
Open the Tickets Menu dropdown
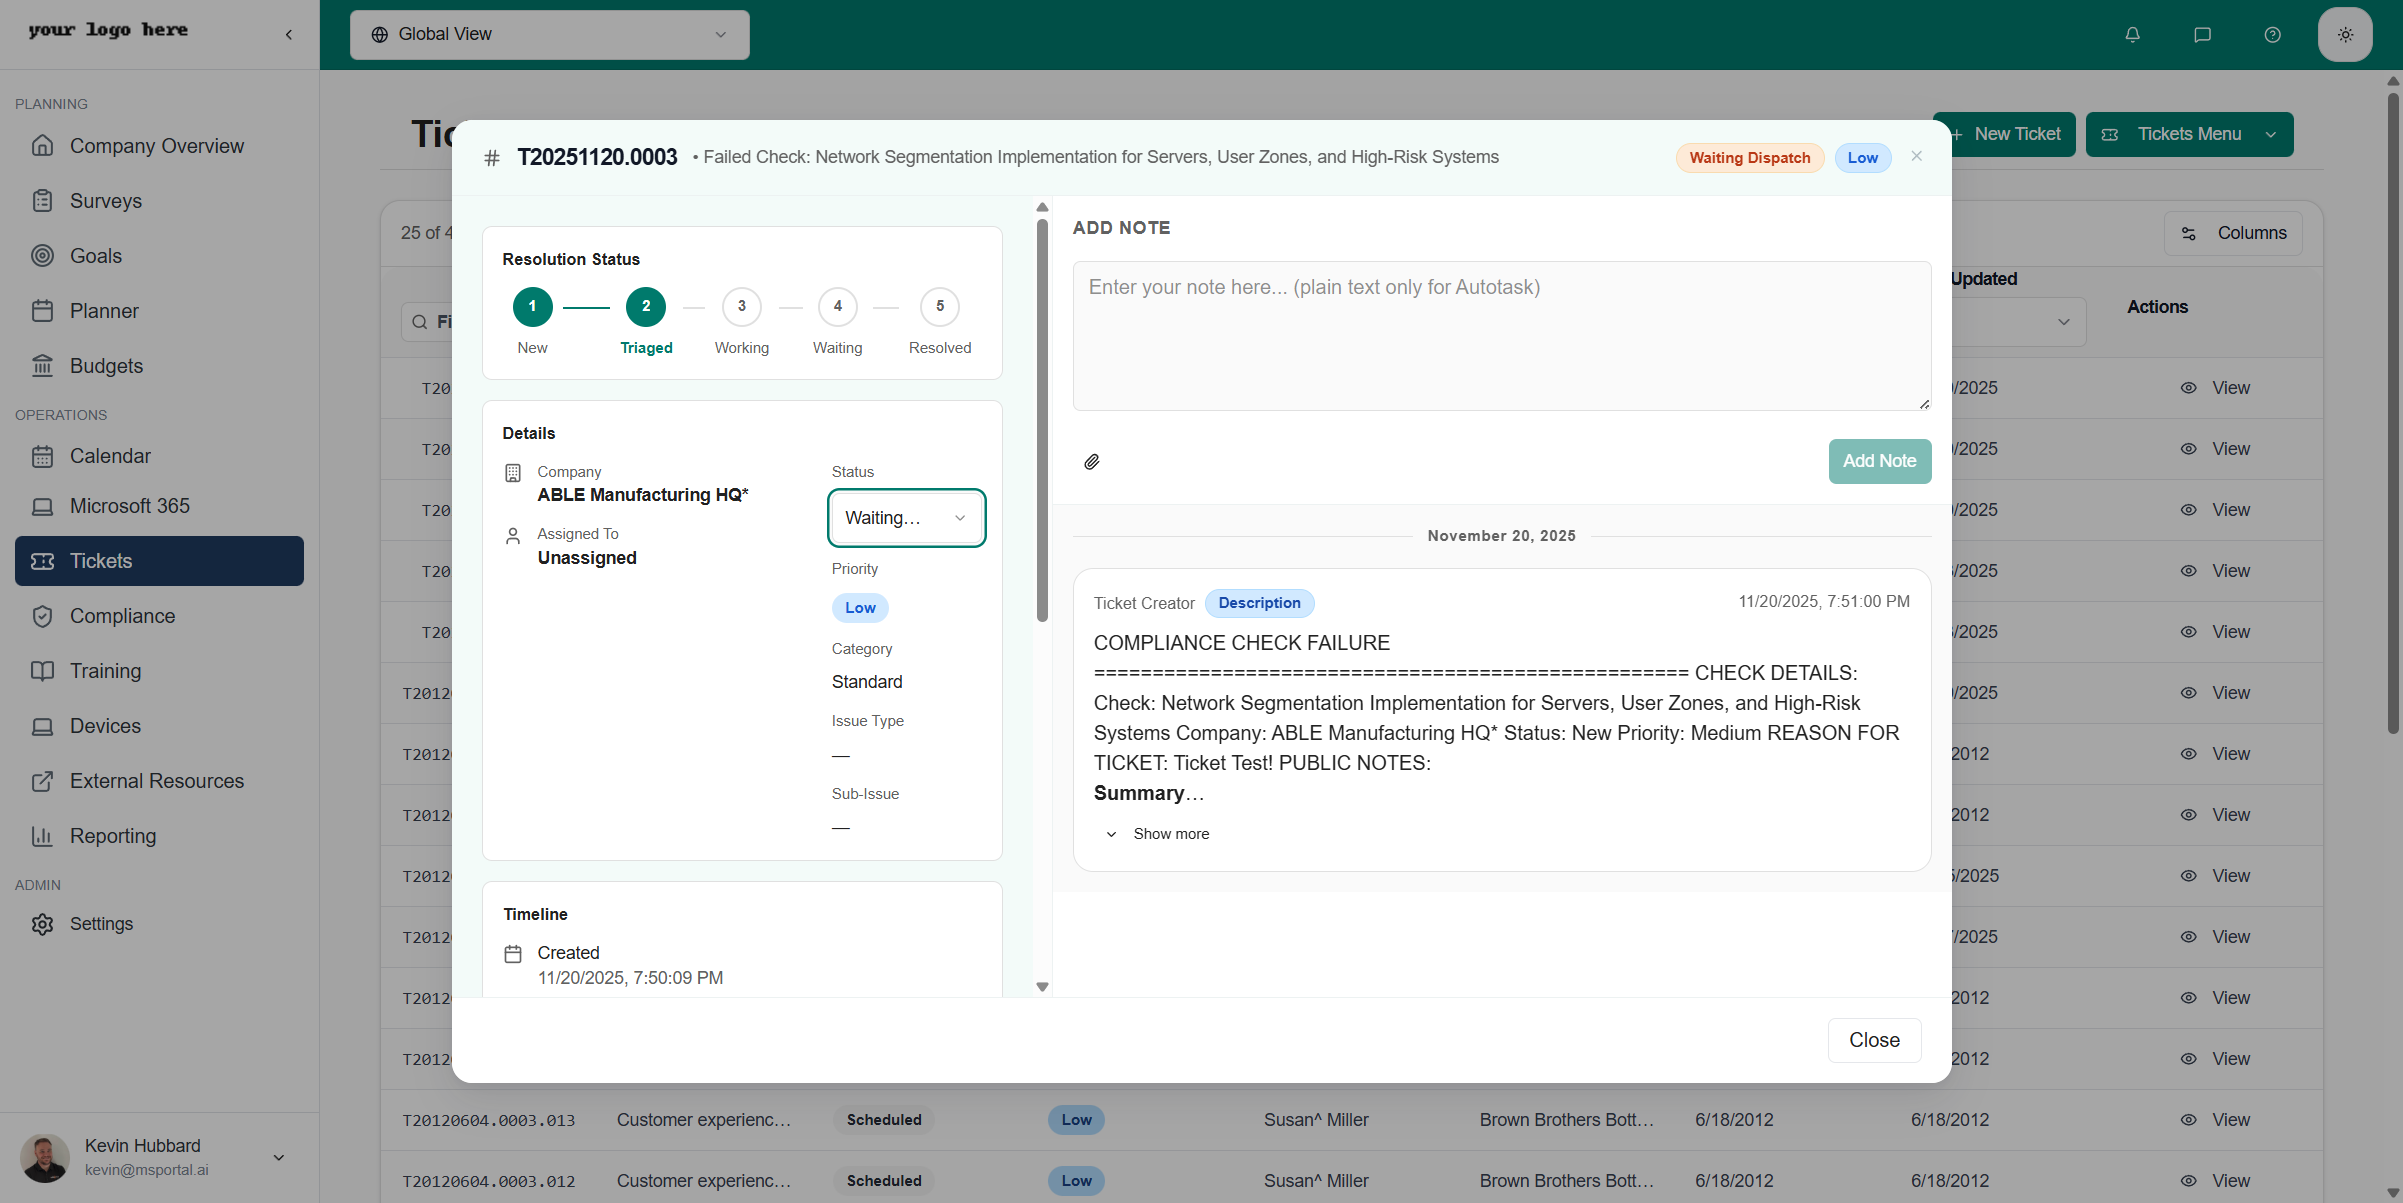tap(2189, 134)
